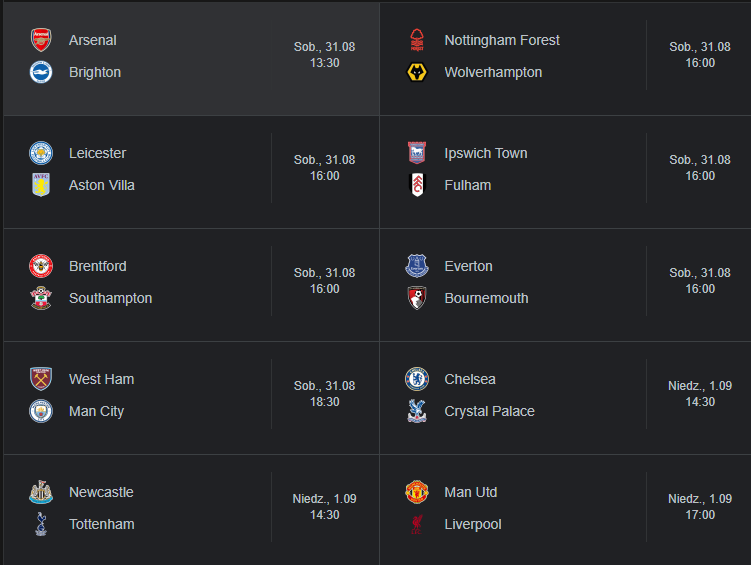Screen dimensions: 751x565
Task: Select the Everton team name
Action: point(468,266)
